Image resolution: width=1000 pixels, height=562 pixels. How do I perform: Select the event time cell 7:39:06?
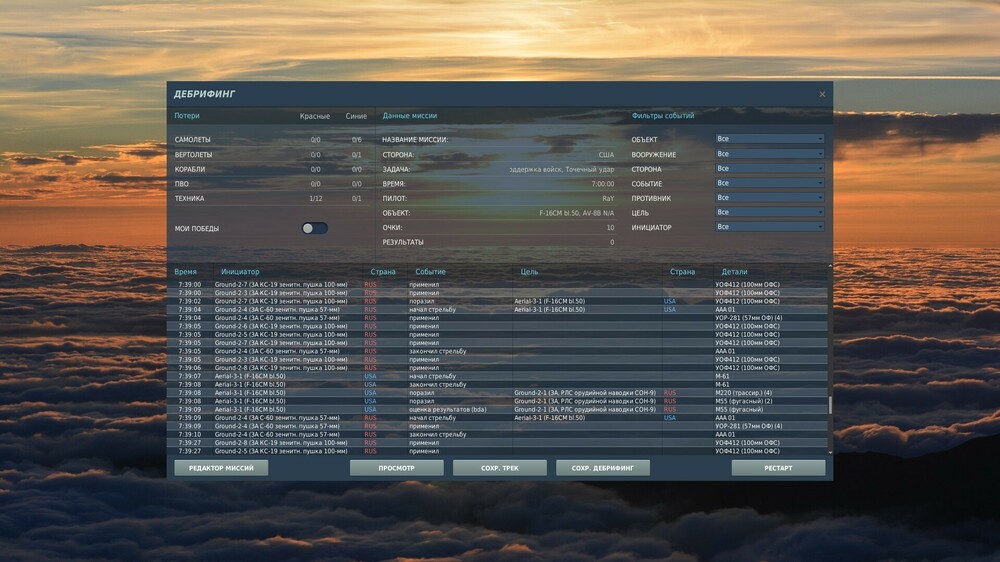189,368
